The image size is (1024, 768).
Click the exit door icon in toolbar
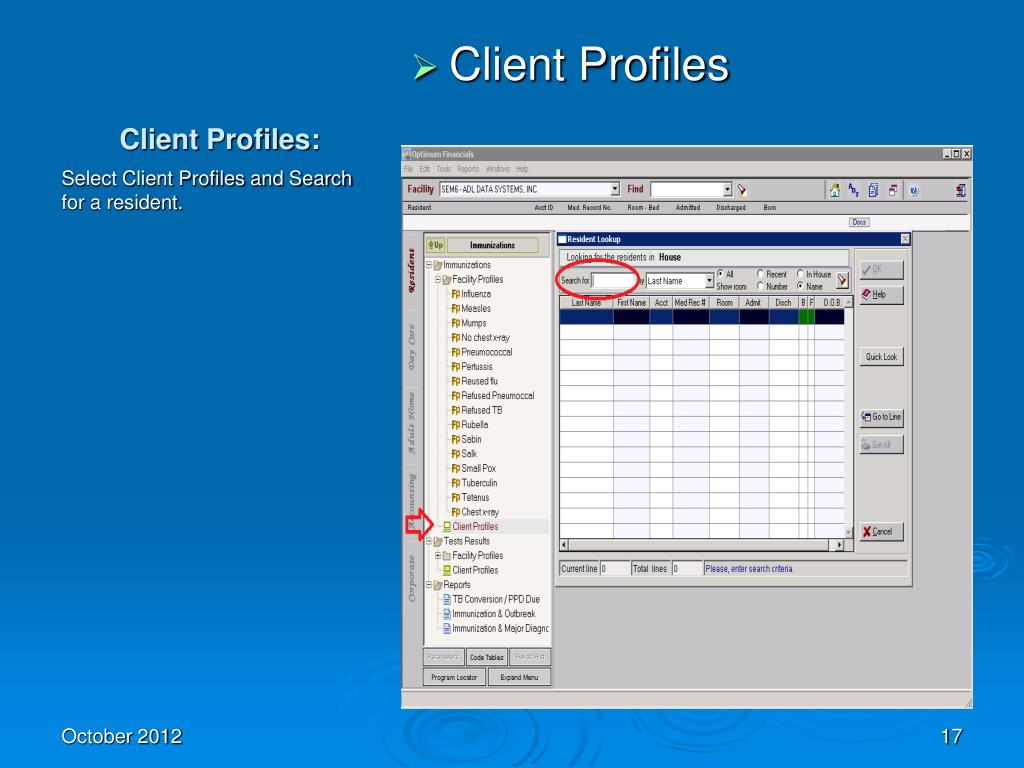point(961,191)
